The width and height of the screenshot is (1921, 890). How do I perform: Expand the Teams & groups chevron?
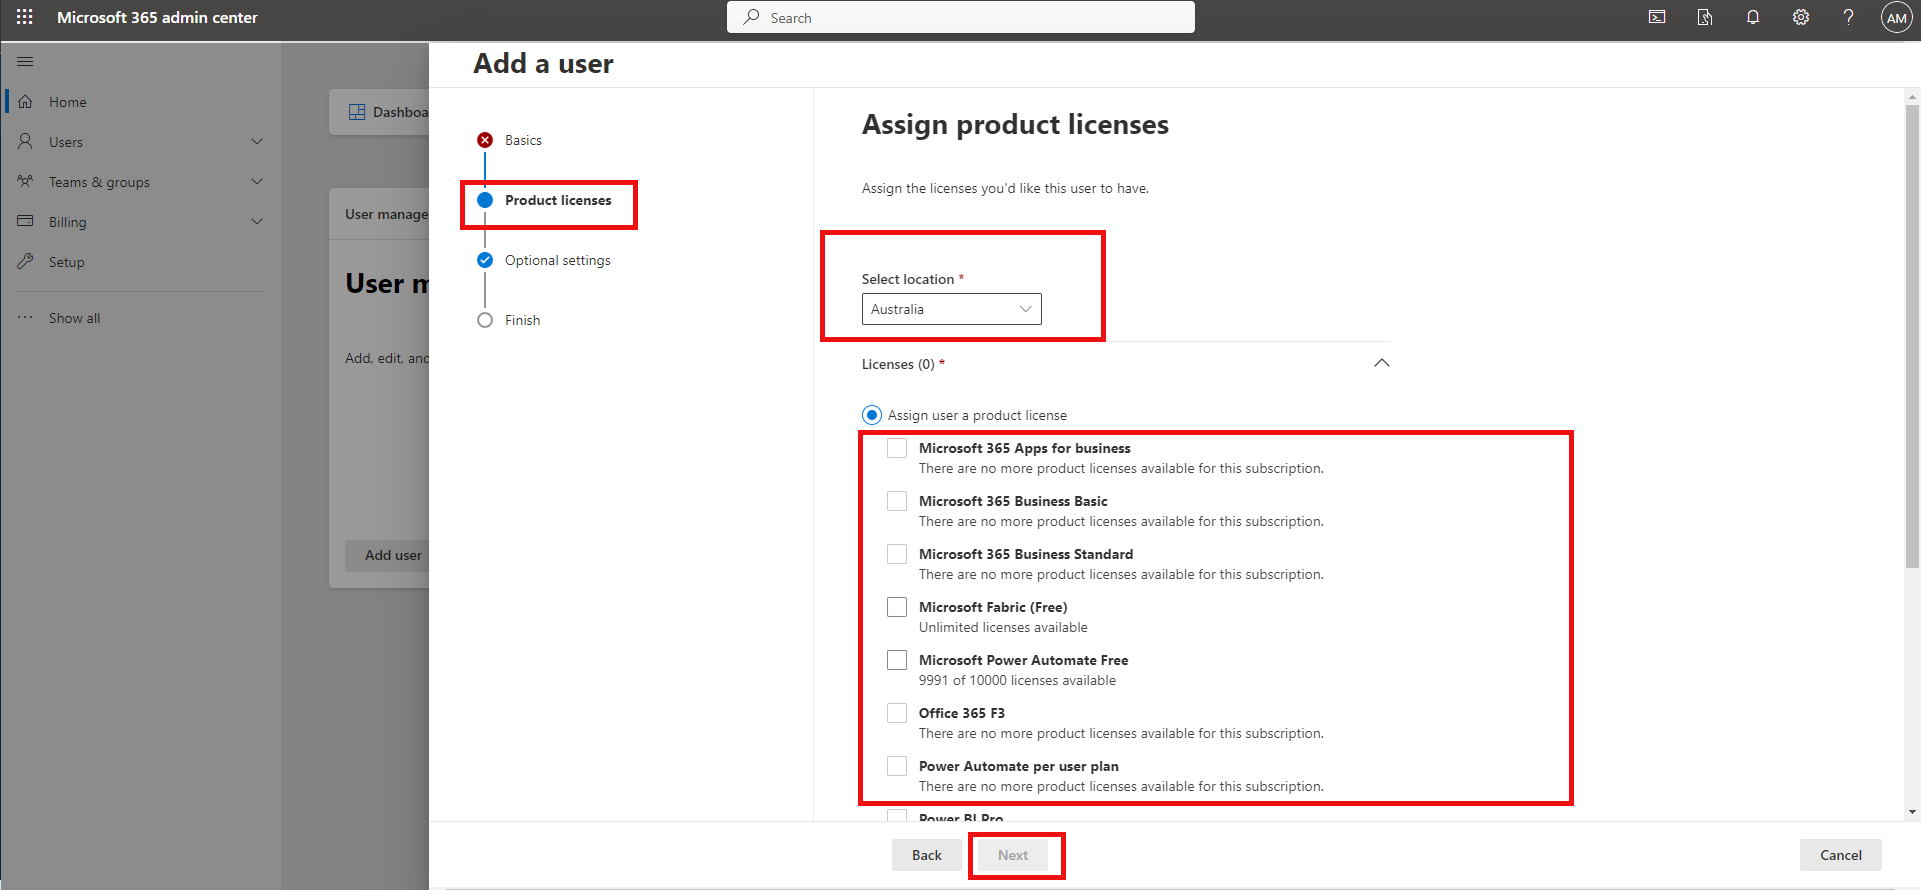(x=257, y=182)
